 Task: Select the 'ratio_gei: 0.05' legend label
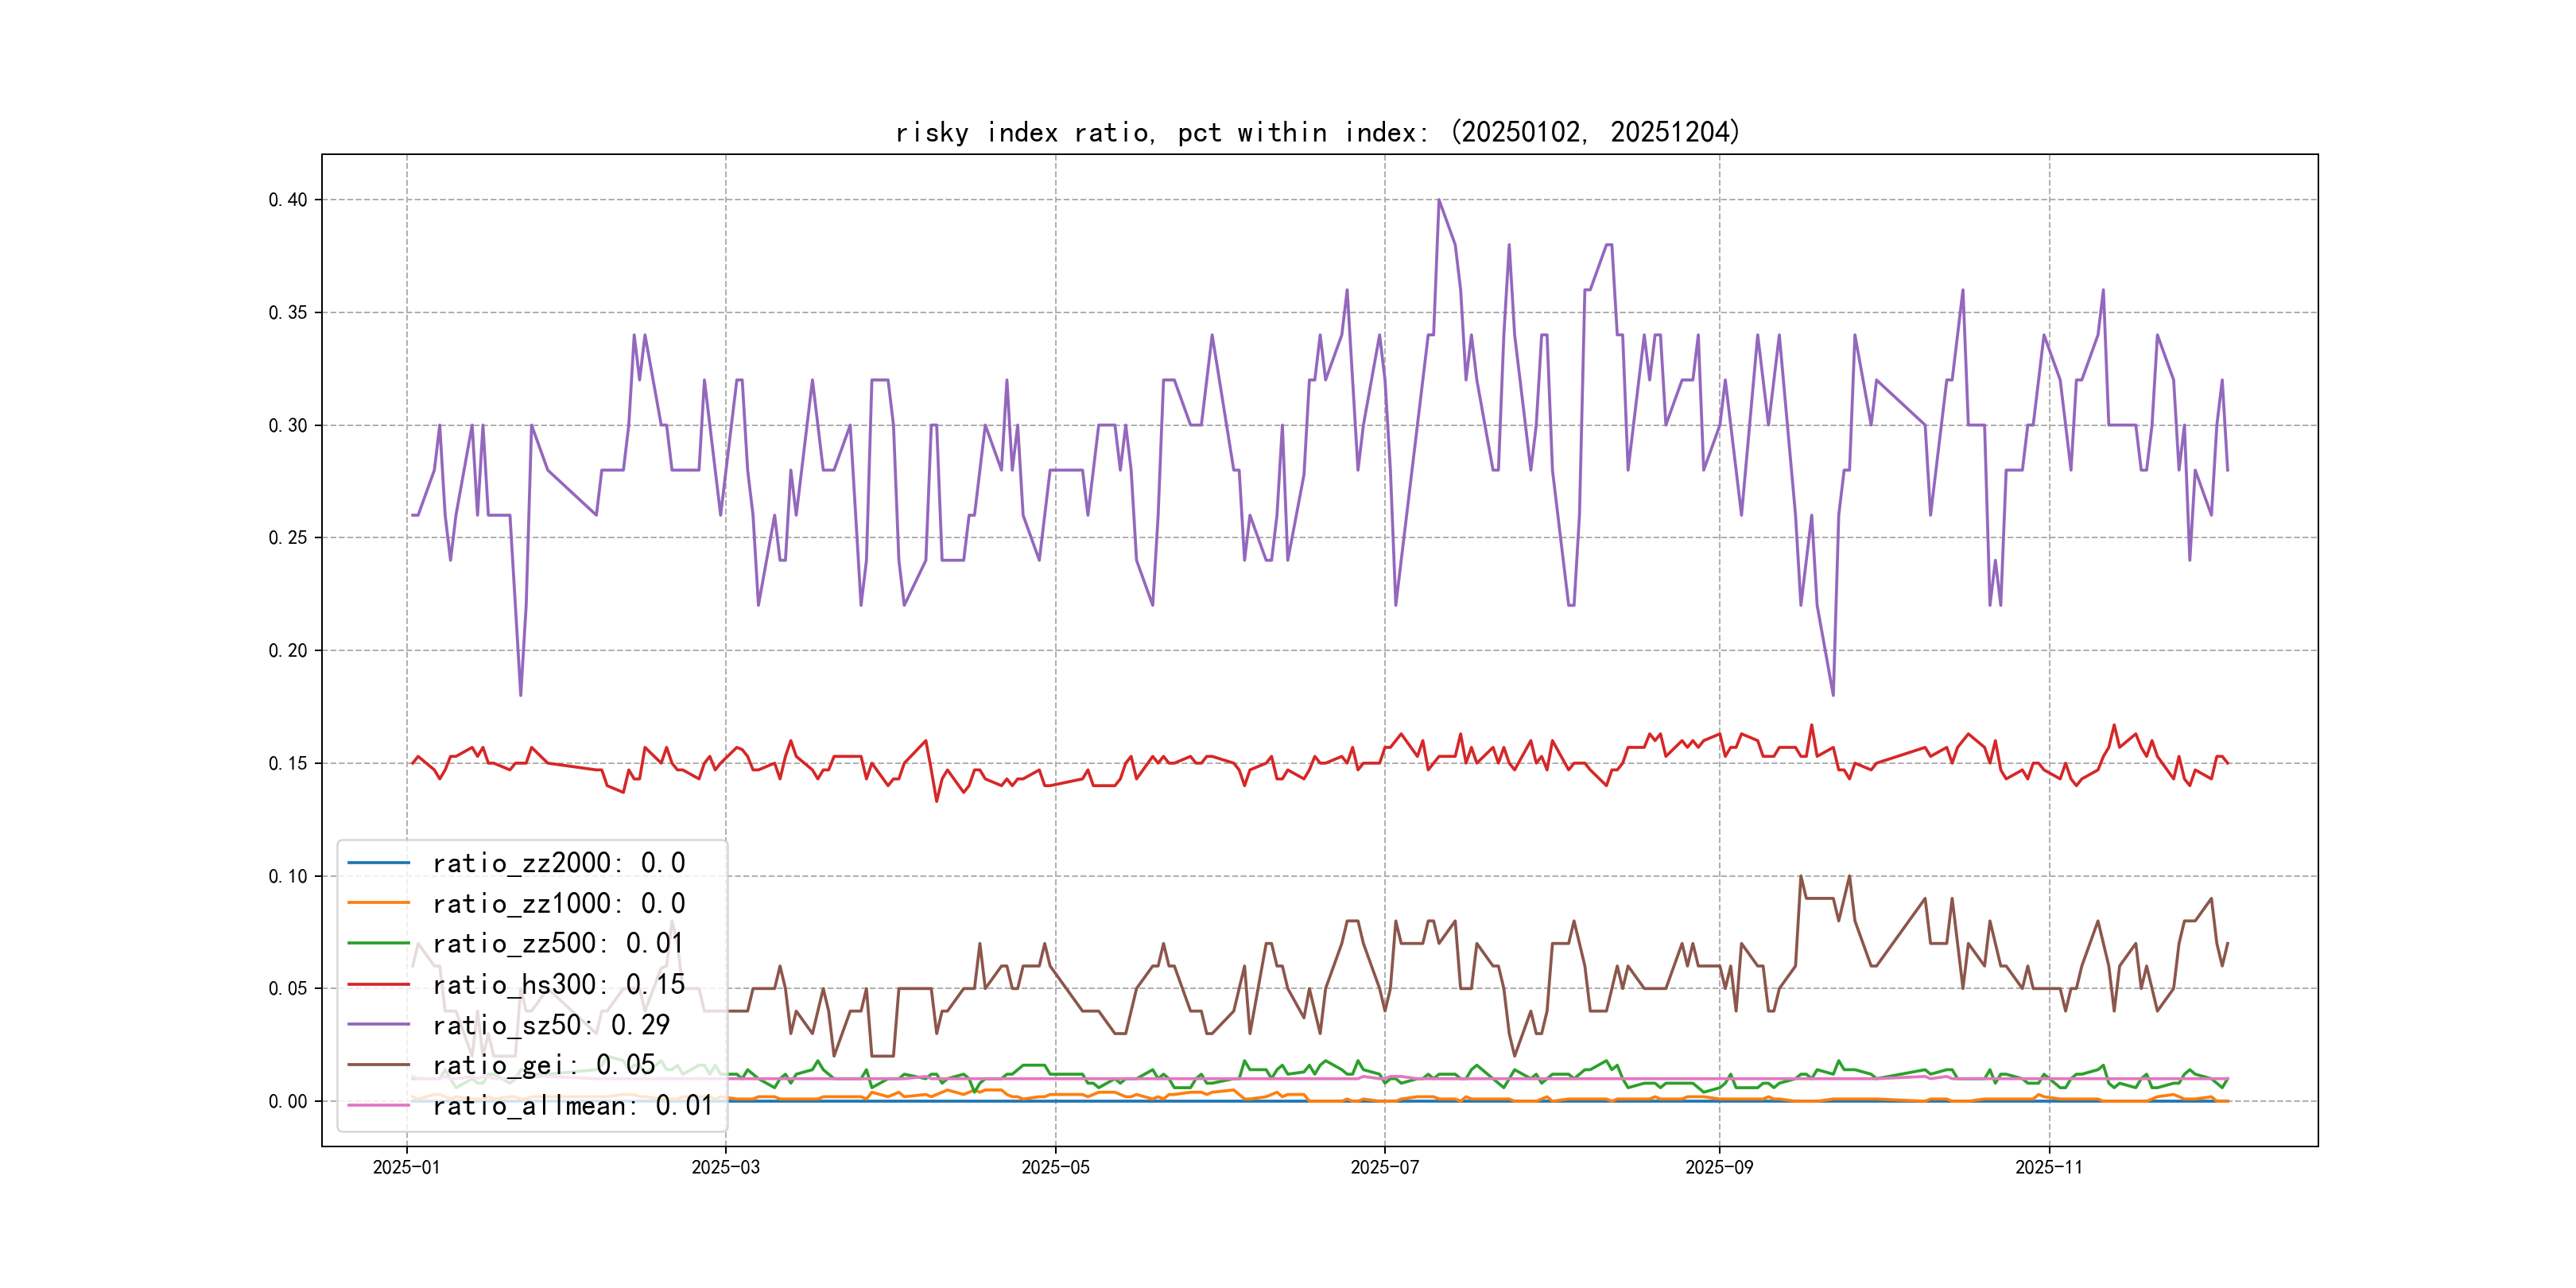pos(544,1065)
